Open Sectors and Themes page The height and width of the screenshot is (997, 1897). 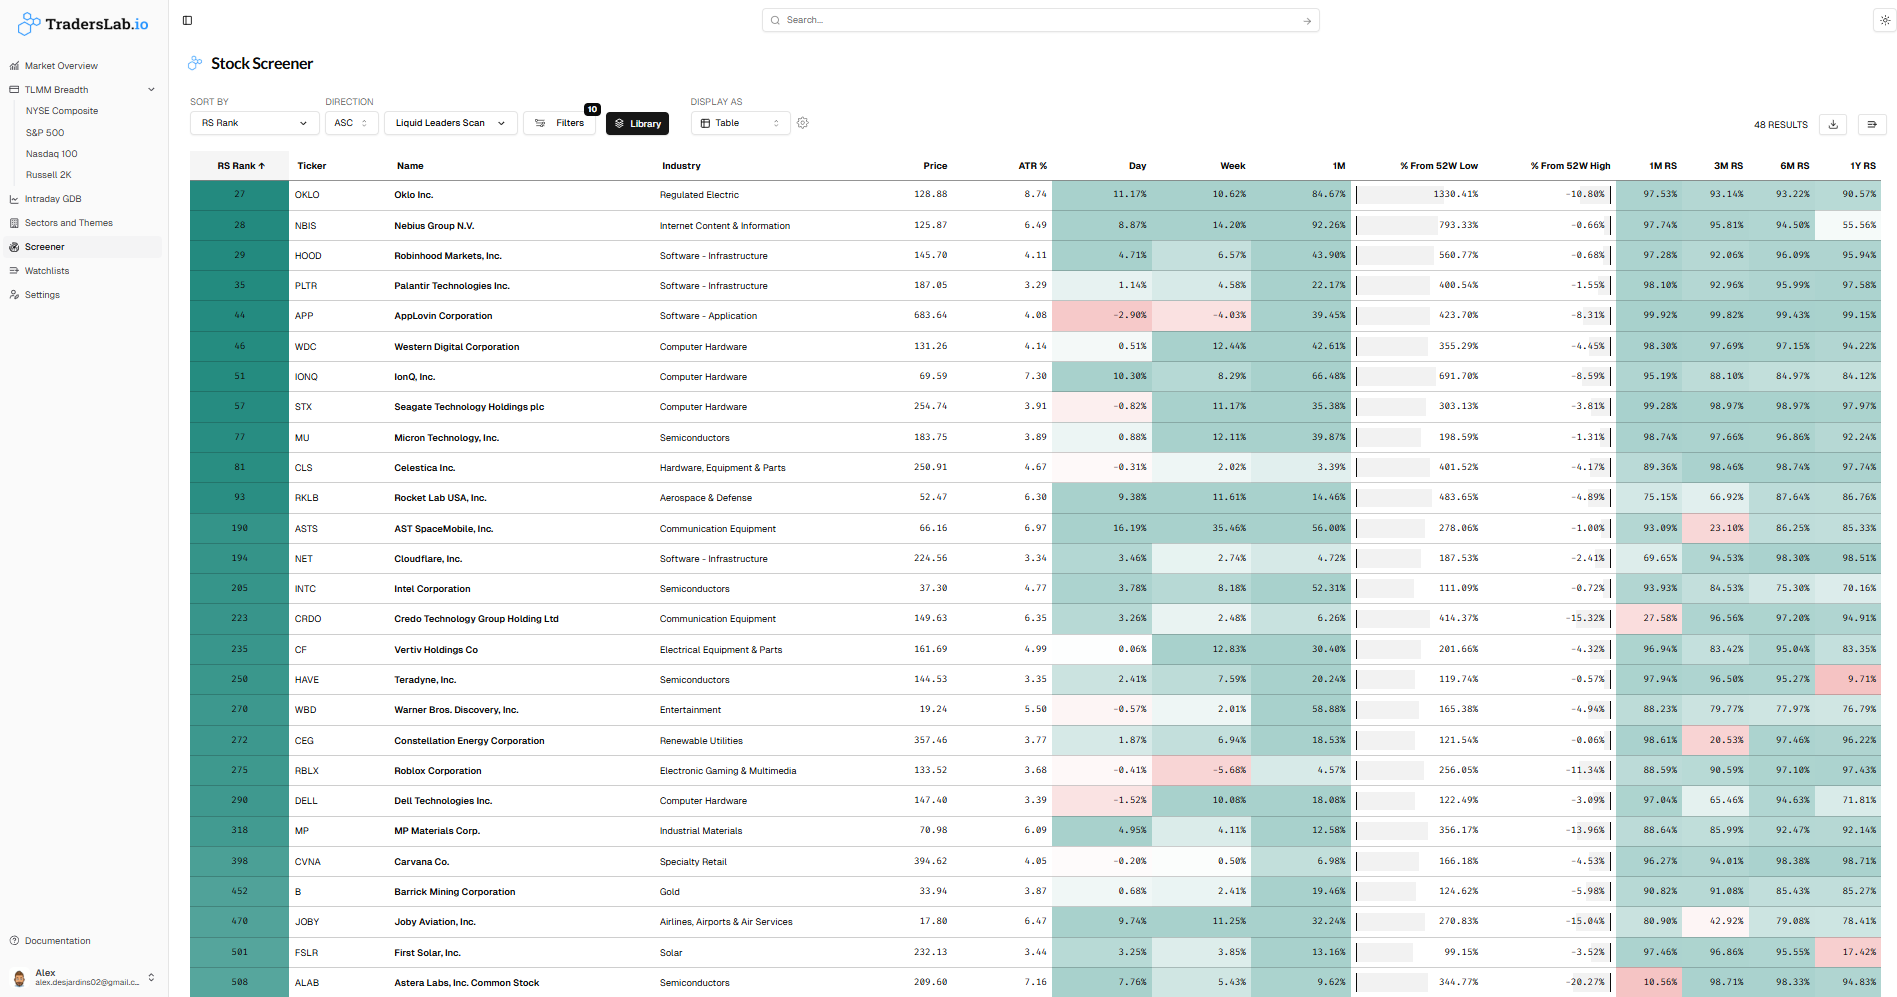click(68, 223)
